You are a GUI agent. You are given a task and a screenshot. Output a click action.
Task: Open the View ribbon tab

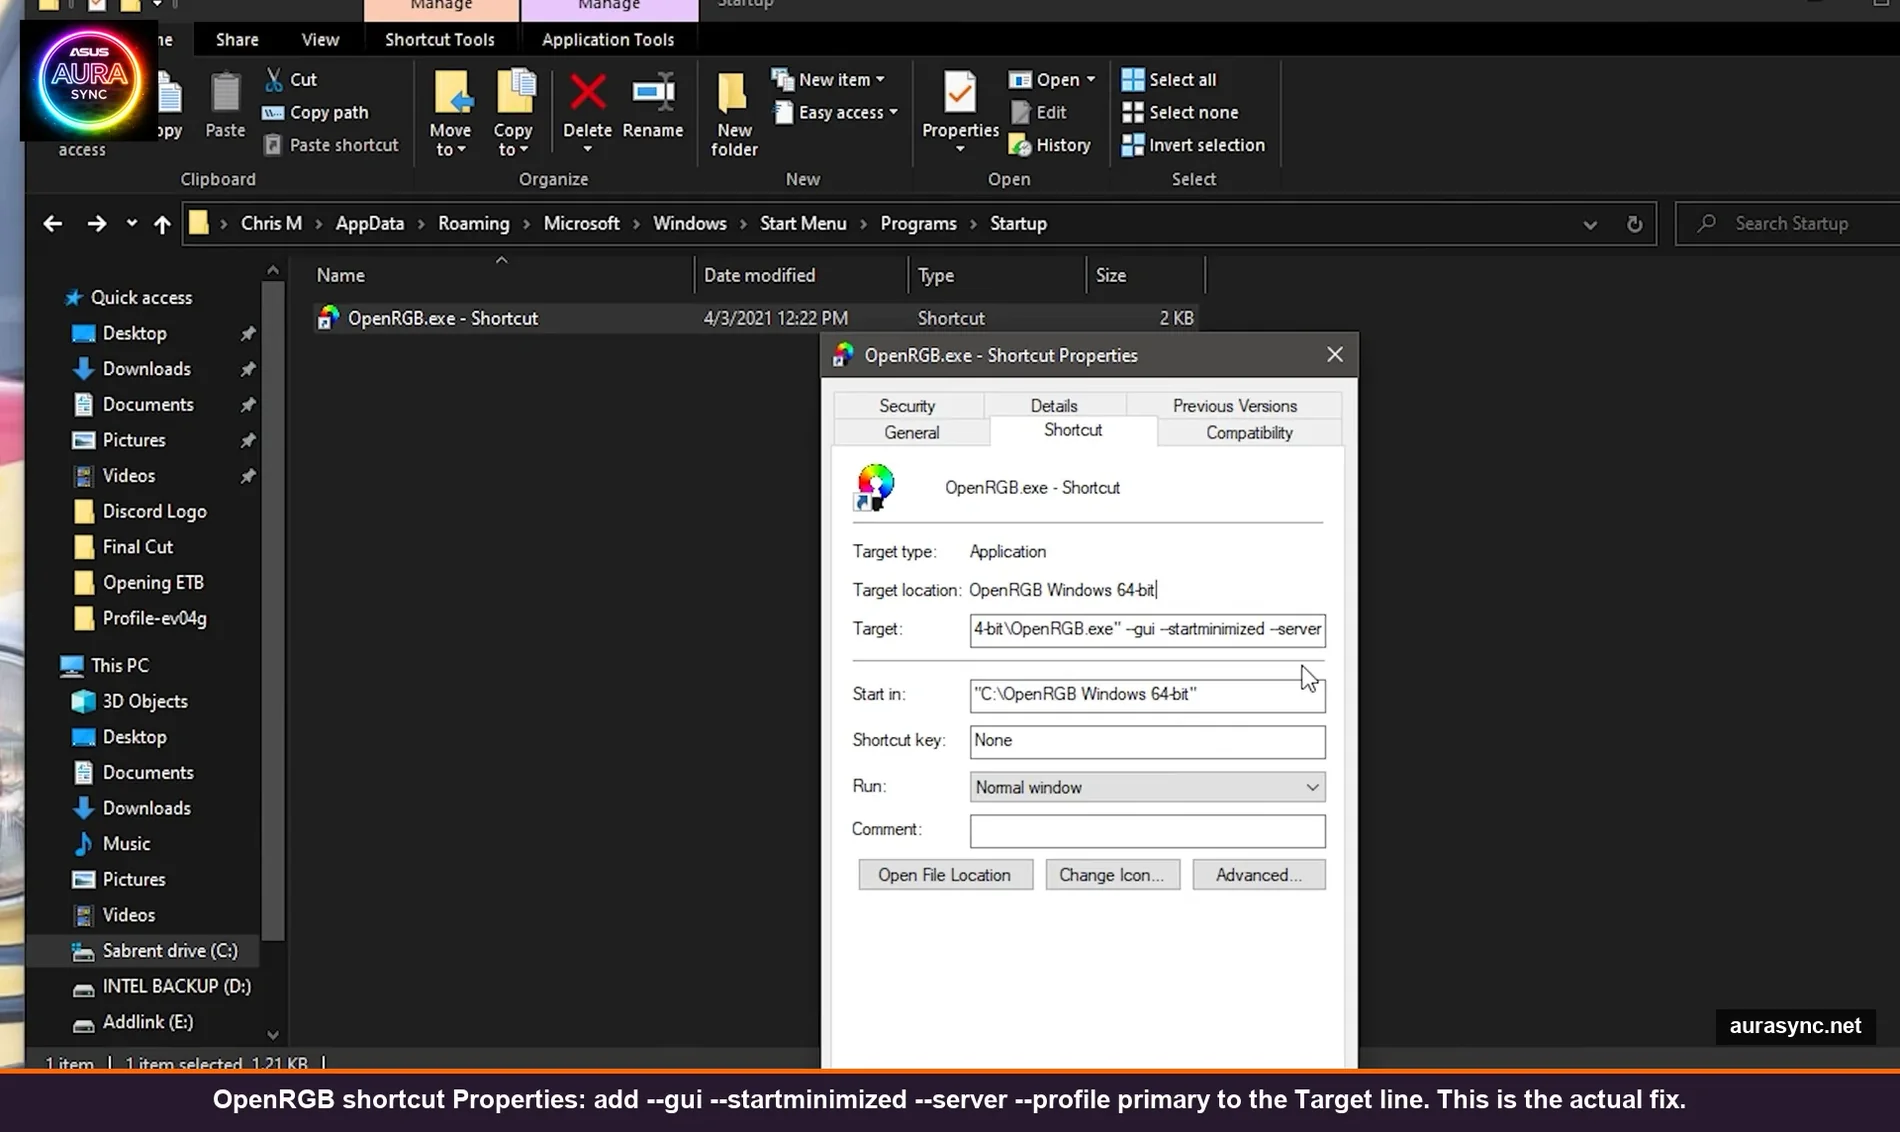click(319, 39)
